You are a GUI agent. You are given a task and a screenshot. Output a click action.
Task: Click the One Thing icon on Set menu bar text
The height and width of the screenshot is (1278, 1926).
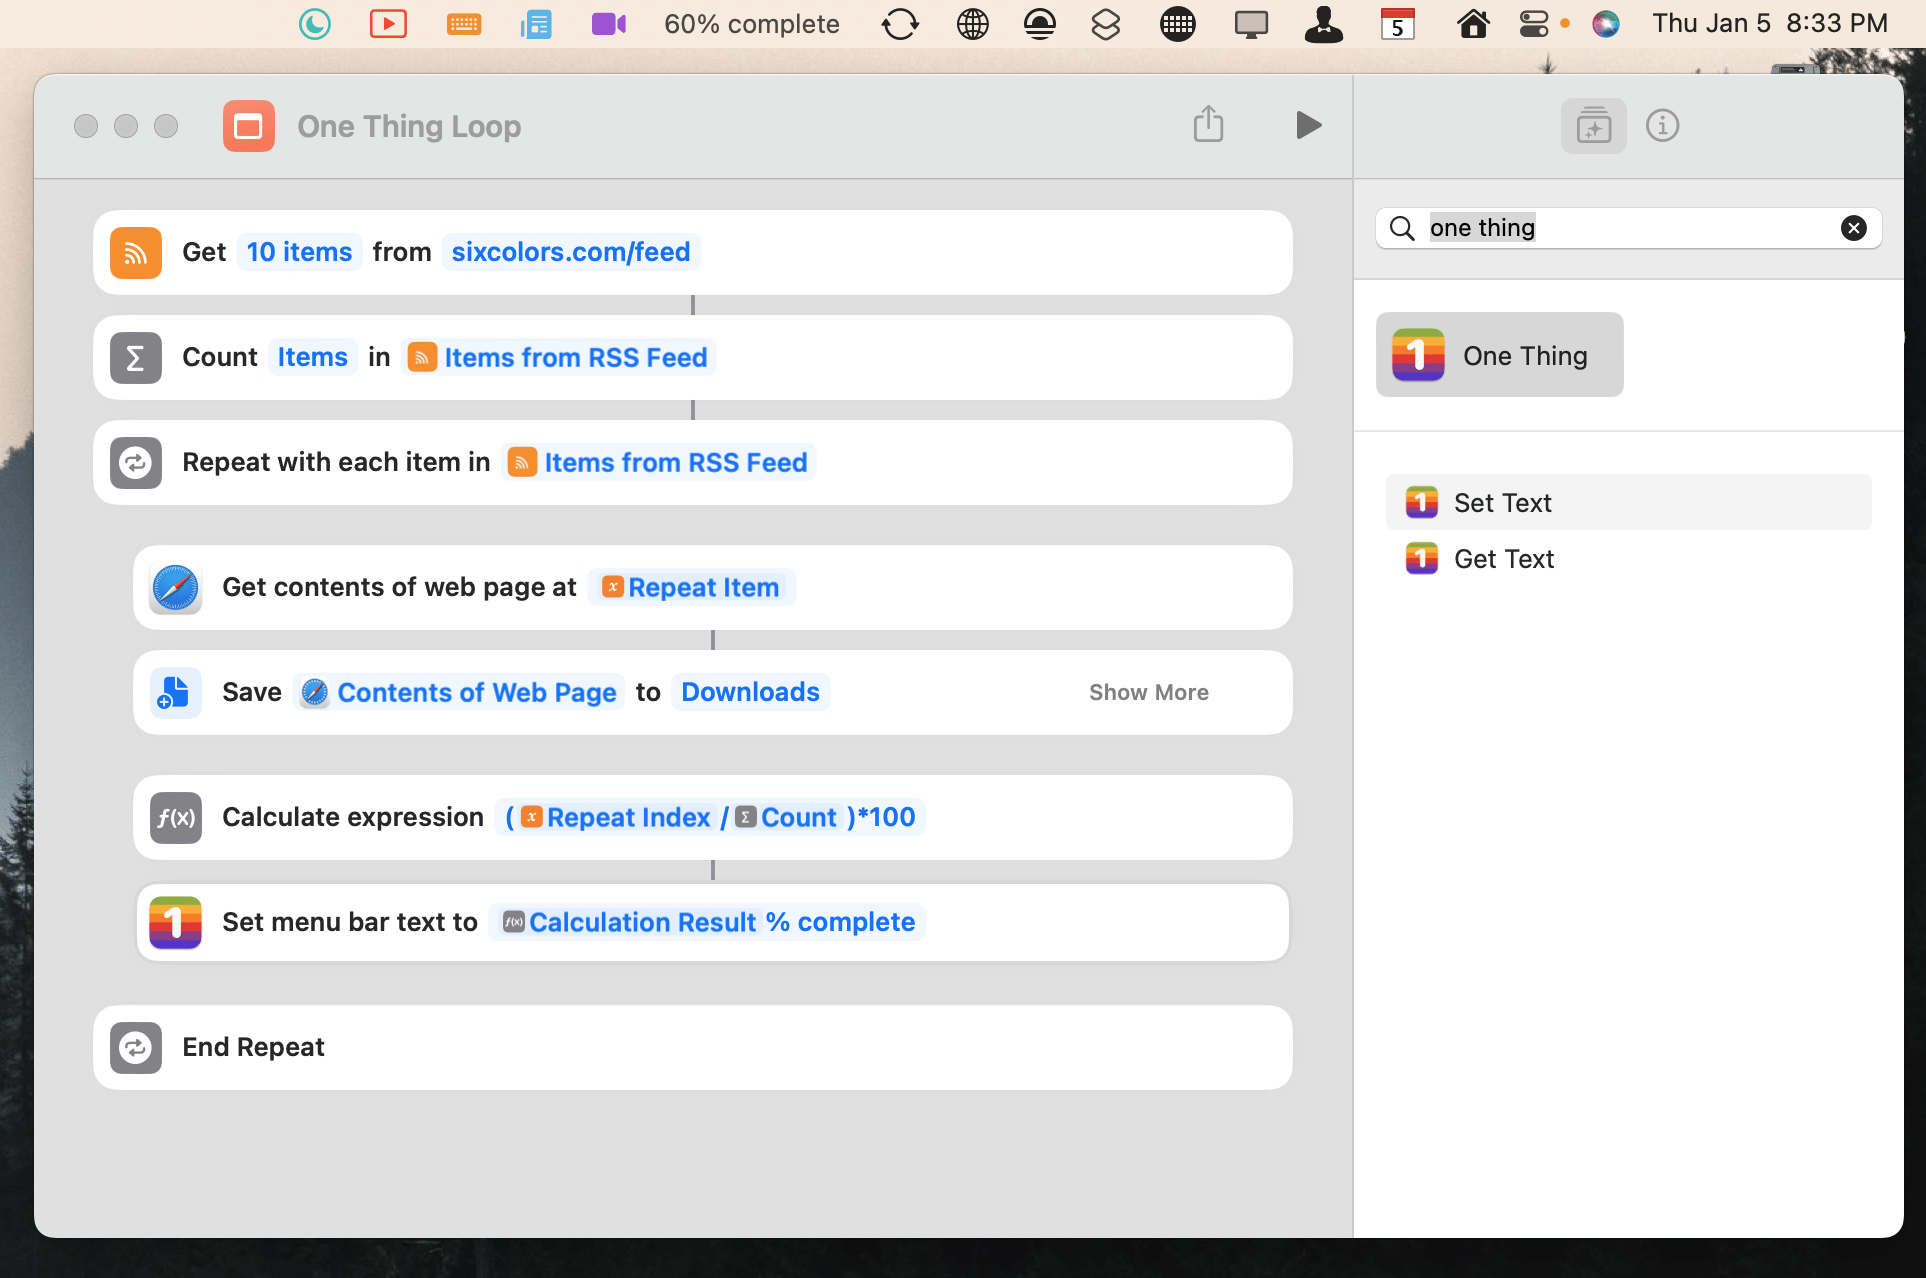point(176,922)
